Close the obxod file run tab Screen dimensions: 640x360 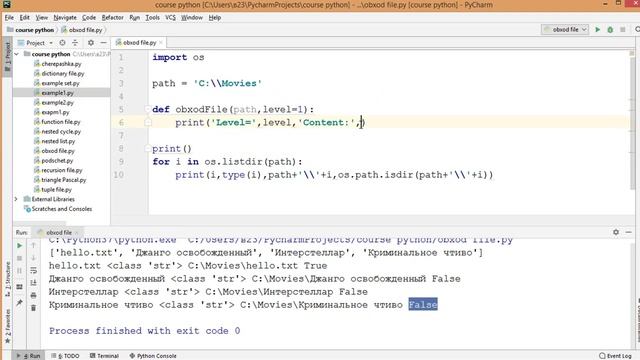[x=76, y=232]
